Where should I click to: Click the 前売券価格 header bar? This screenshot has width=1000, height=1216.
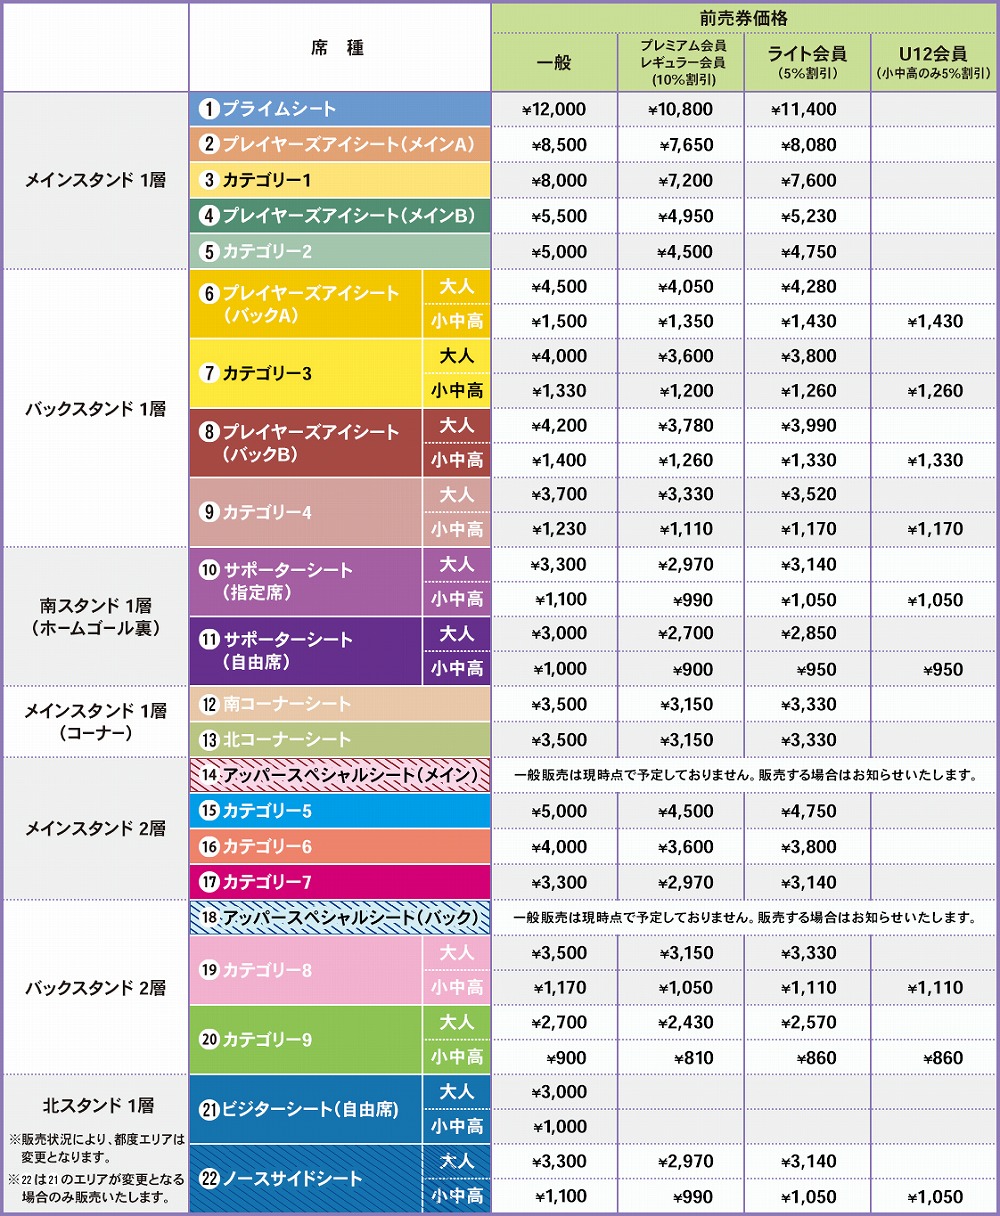(x=744, y=18)
